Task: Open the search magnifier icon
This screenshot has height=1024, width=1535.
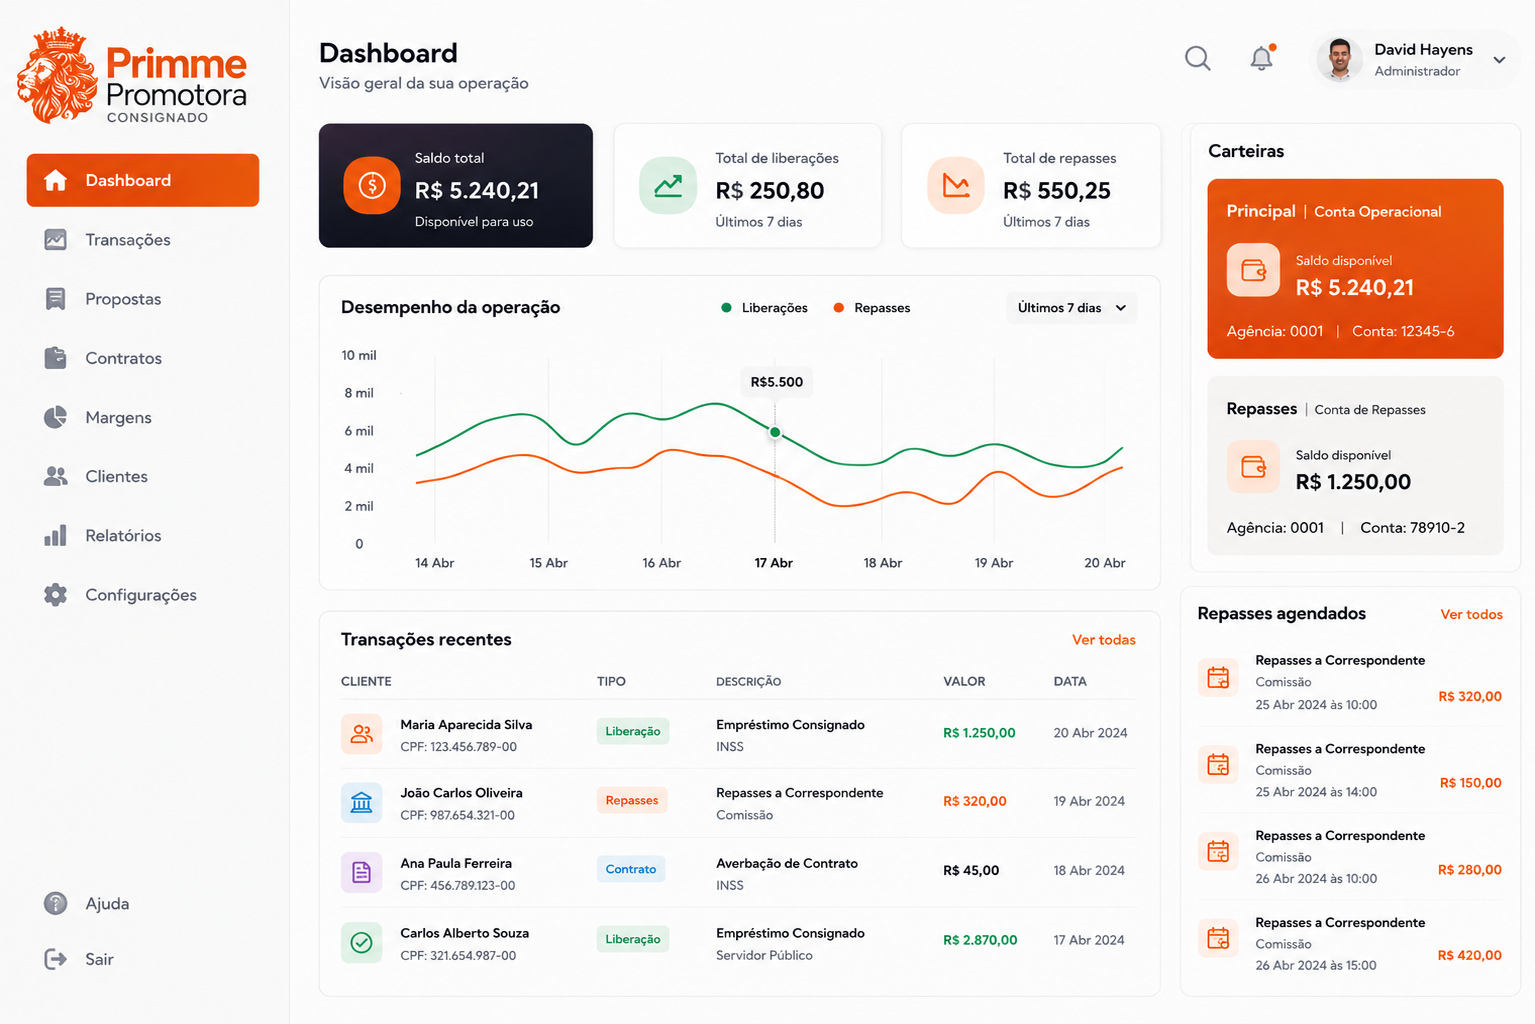Action: point(1197,59)
